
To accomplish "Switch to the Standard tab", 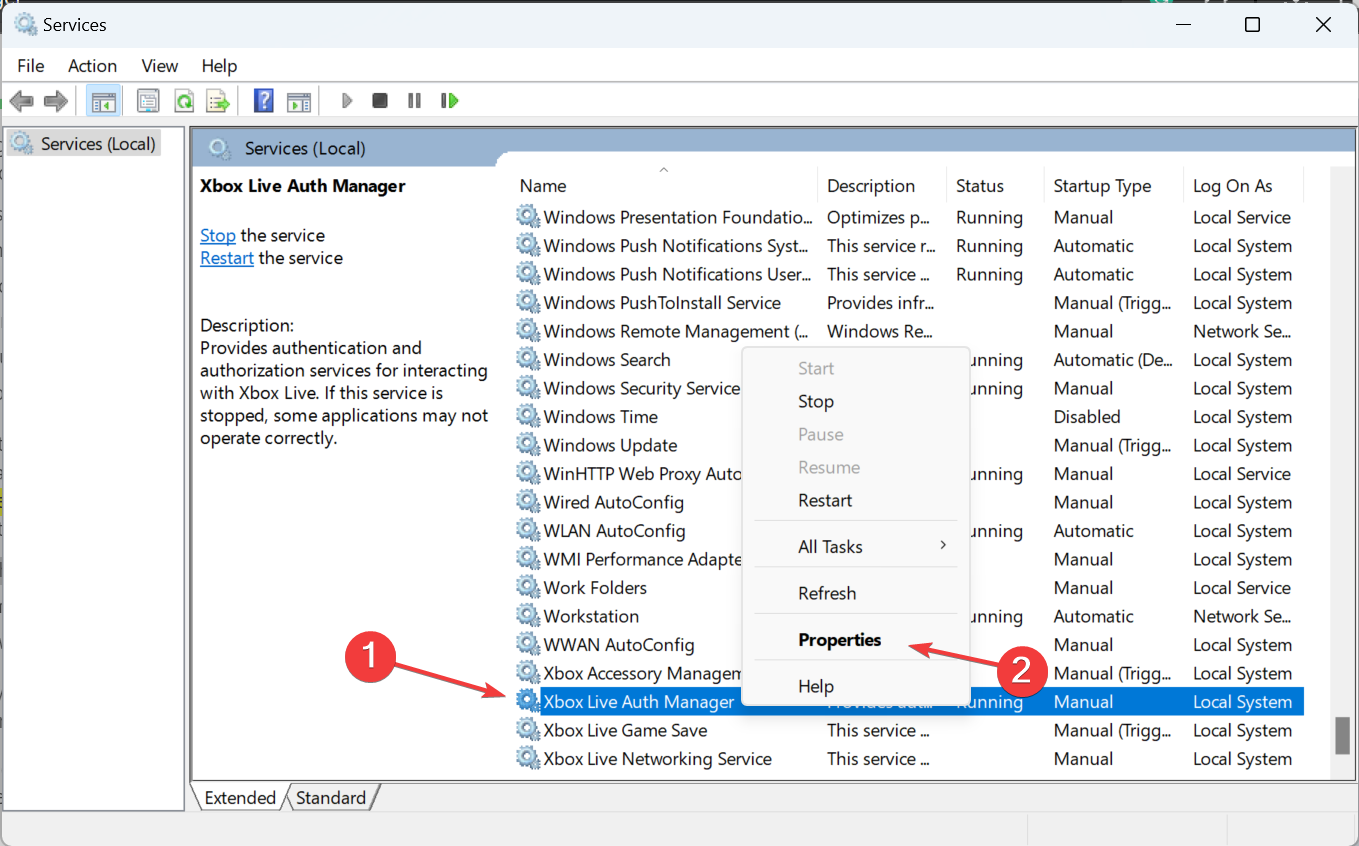I will (x=331, y=797).
